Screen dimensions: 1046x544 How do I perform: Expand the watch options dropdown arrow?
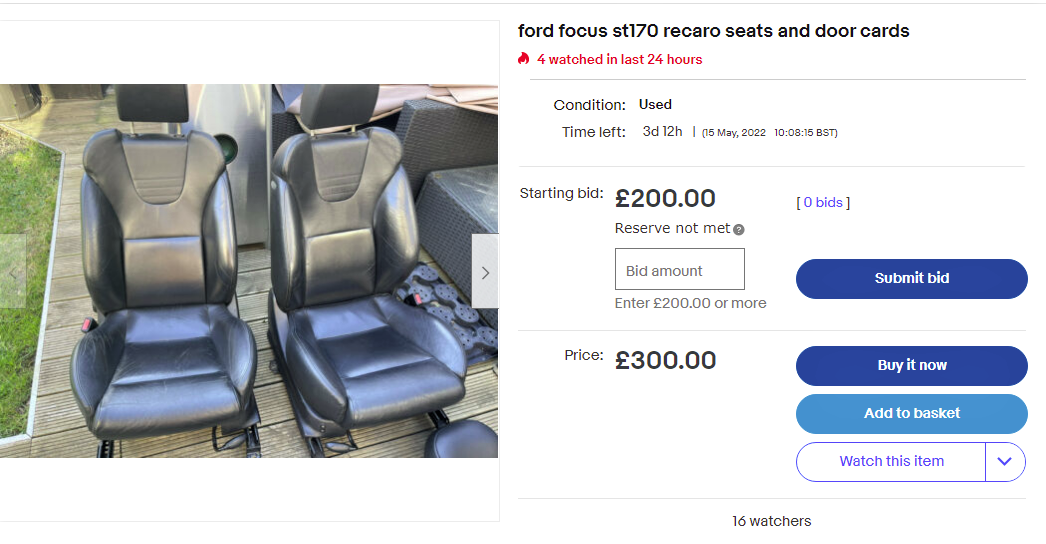coord(1005,462)
